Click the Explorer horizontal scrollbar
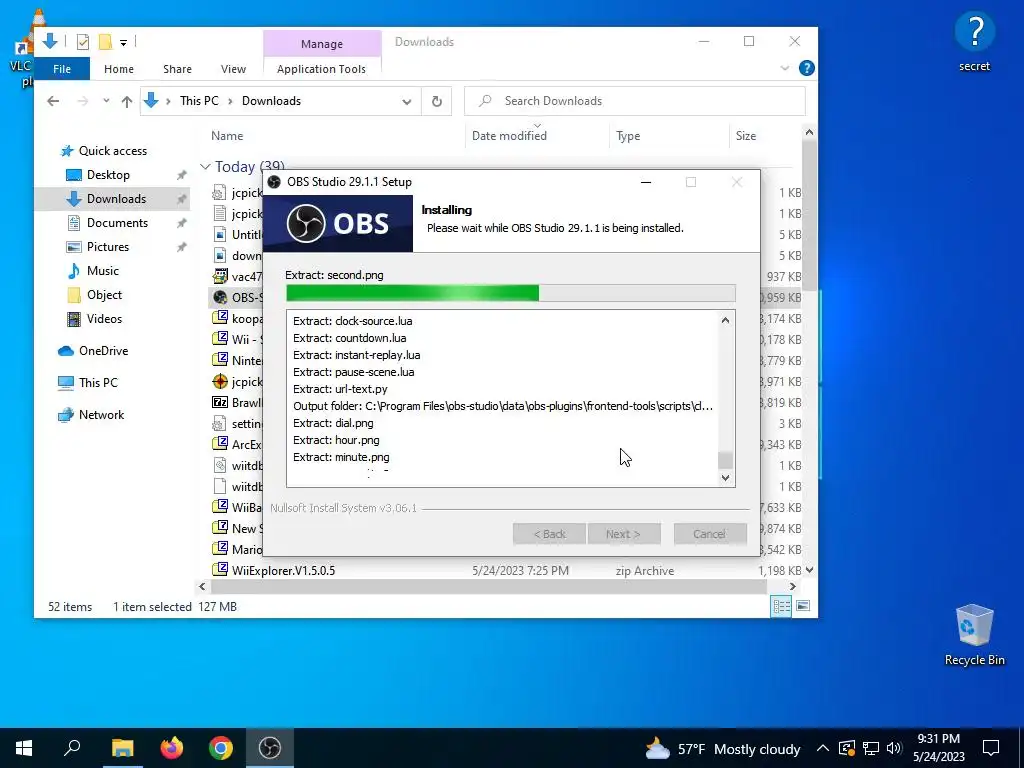Viewport: 1024px width, 768px height. point(488,586)
